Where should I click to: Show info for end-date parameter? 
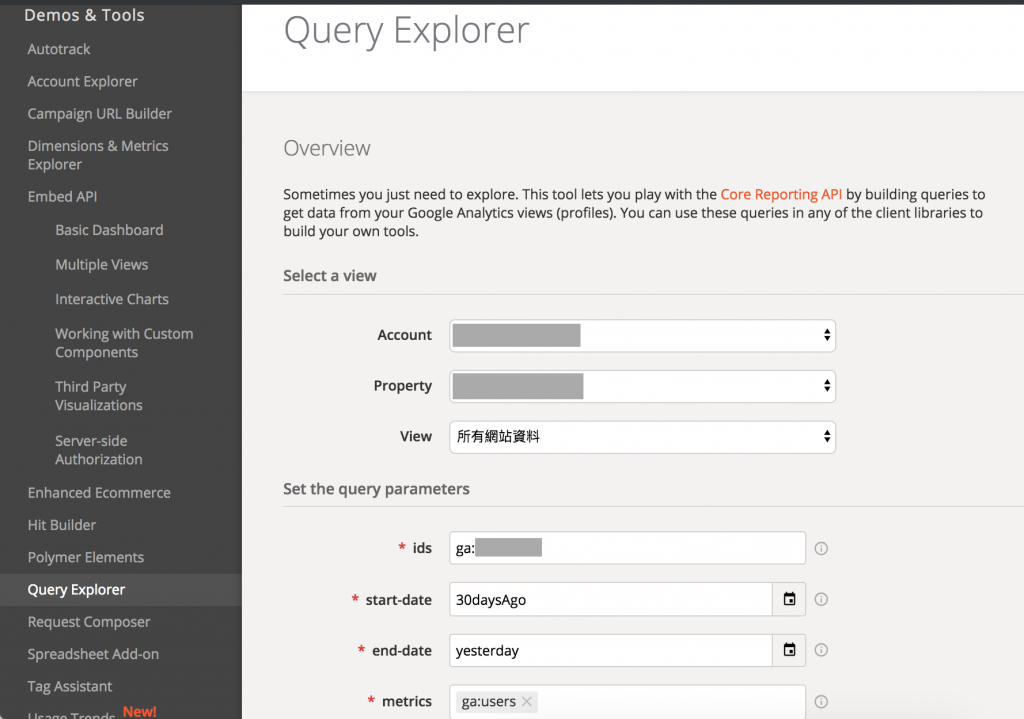(821, 650)
